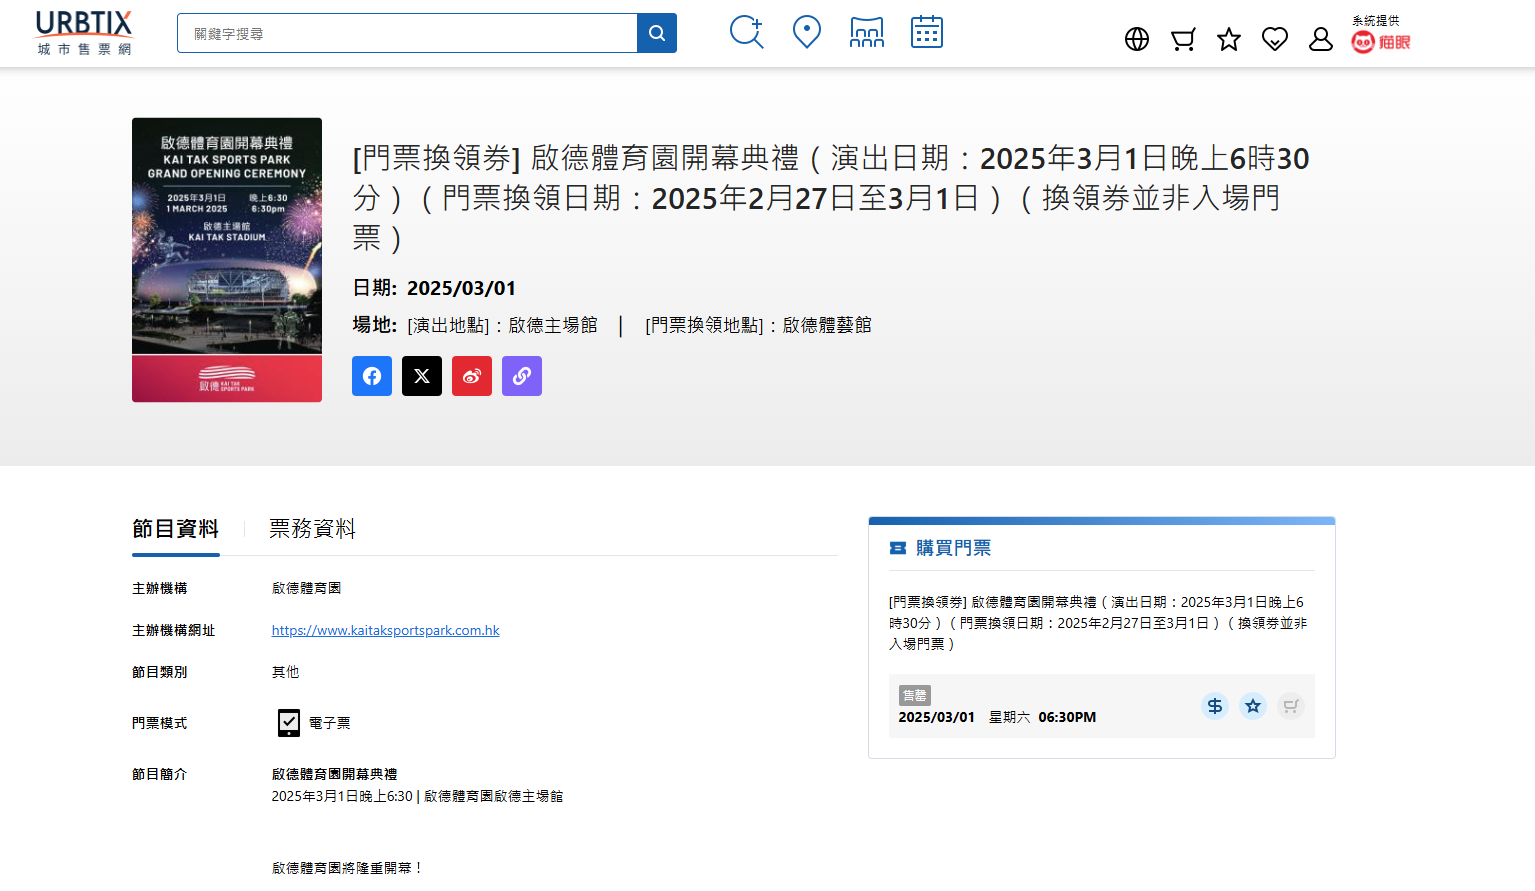Image resolution: width=1535 pixels, height=891 pixels.
Task: Share the event on Weibo
Action: [x=472, y=376]
